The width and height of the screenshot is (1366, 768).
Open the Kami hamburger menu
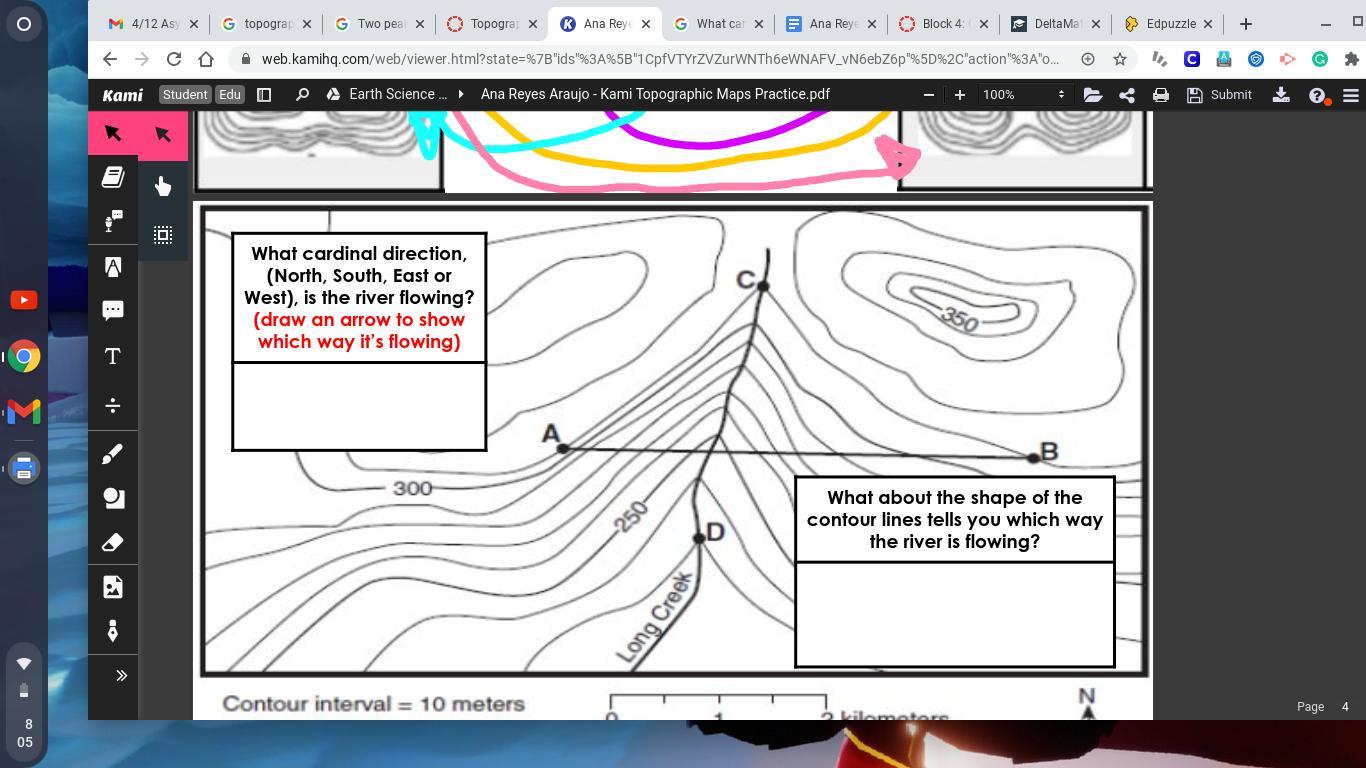point(1351,95)
